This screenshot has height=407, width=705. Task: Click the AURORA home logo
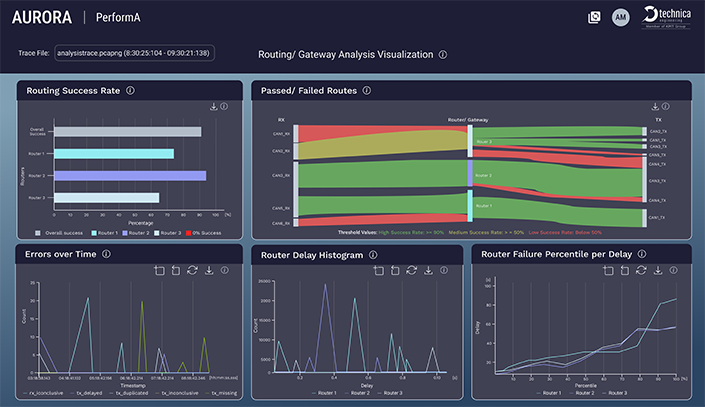(x=41, y=17)
